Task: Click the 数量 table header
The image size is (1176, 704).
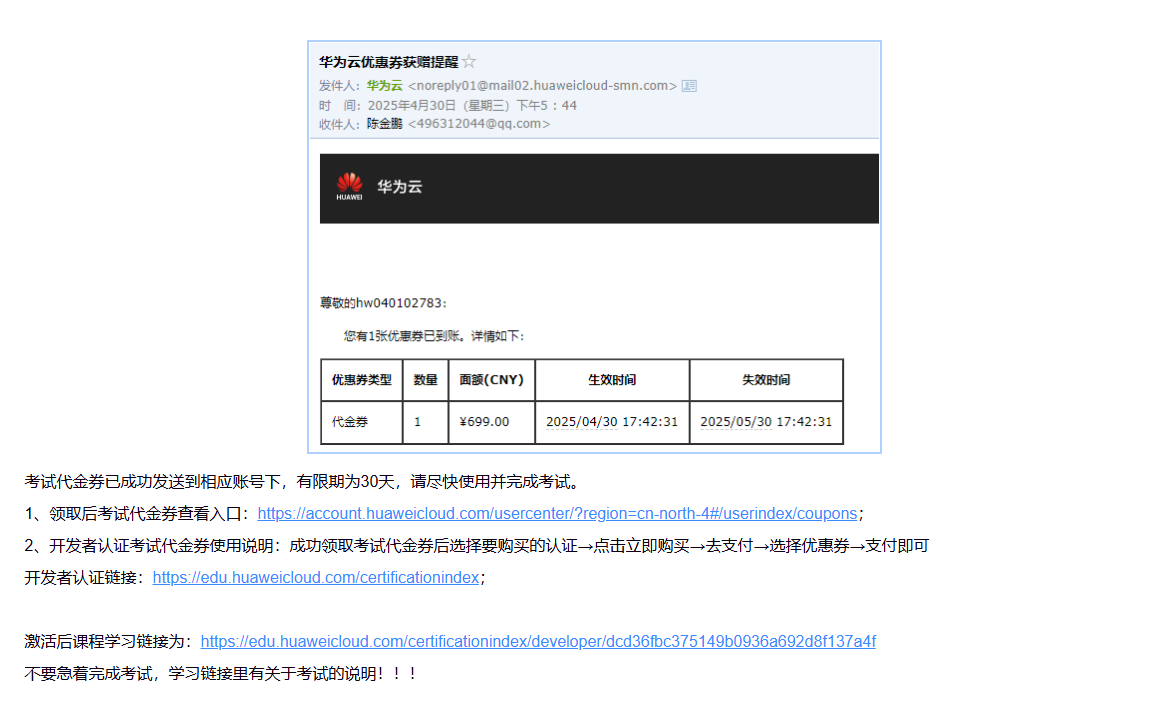Action: pos(425,380)
